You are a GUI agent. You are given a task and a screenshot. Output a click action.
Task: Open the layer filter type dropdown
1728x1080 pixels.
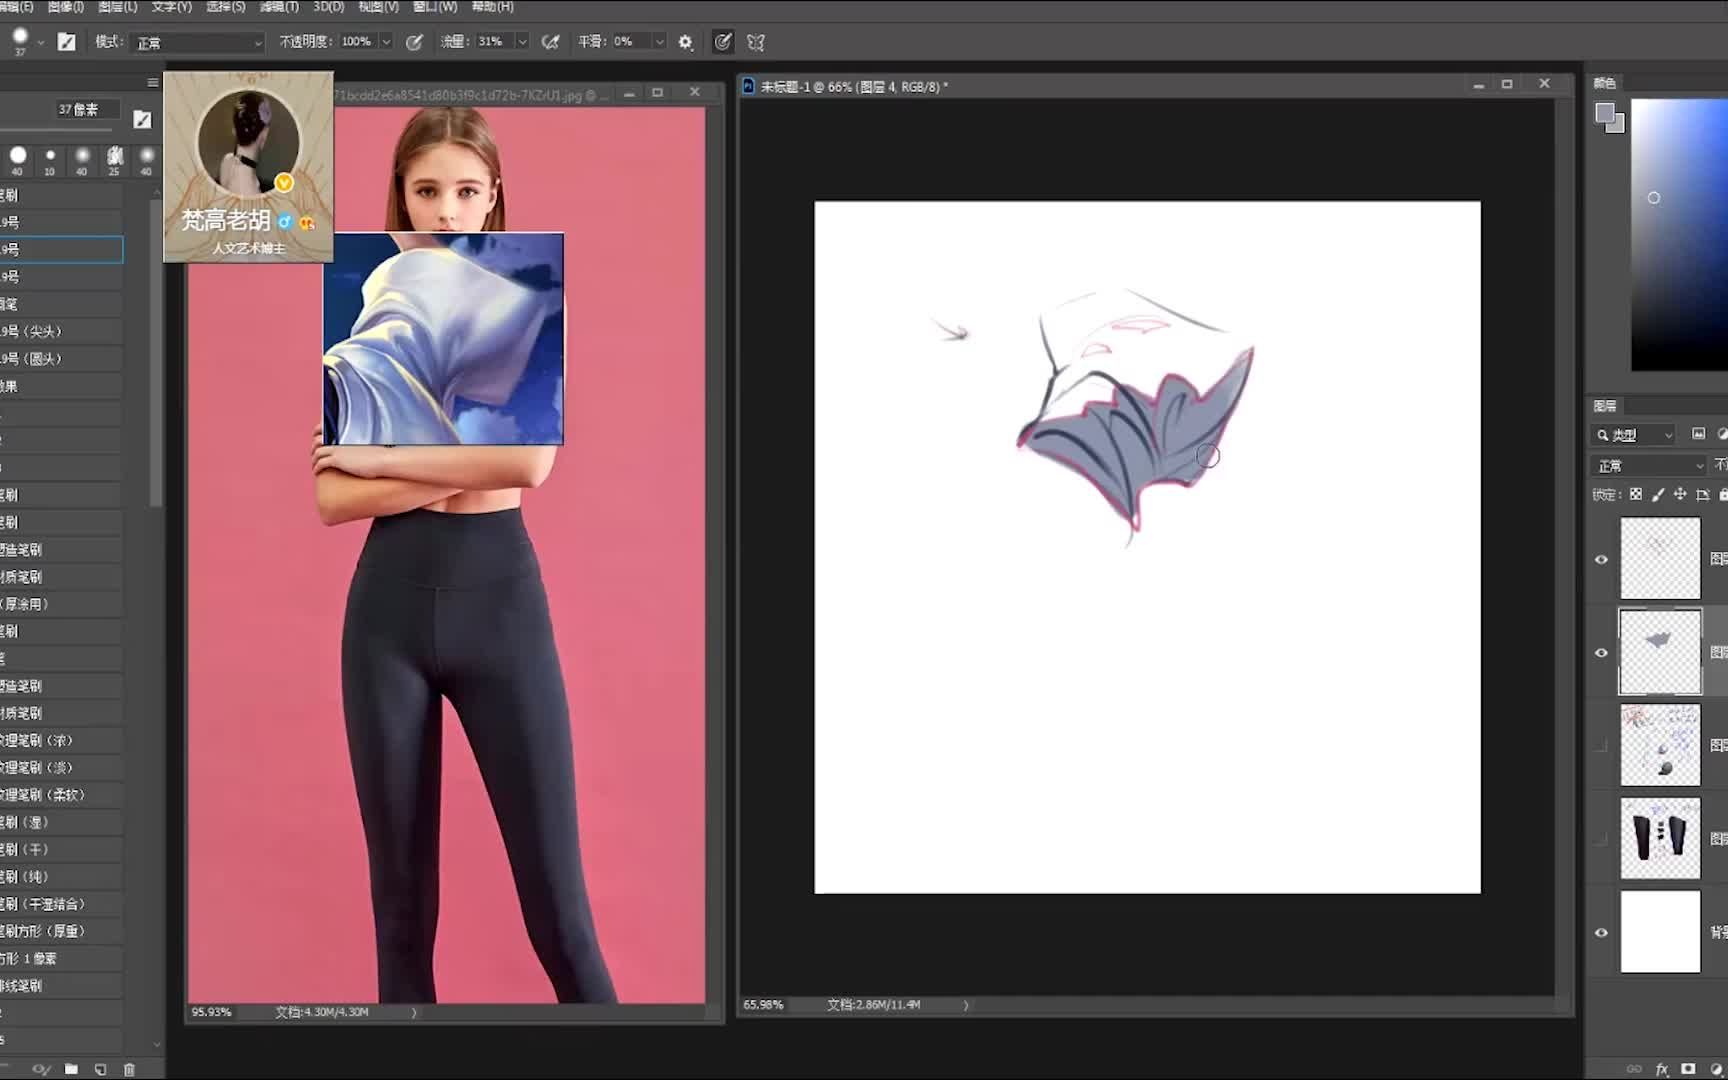[x=1633, y=435]
